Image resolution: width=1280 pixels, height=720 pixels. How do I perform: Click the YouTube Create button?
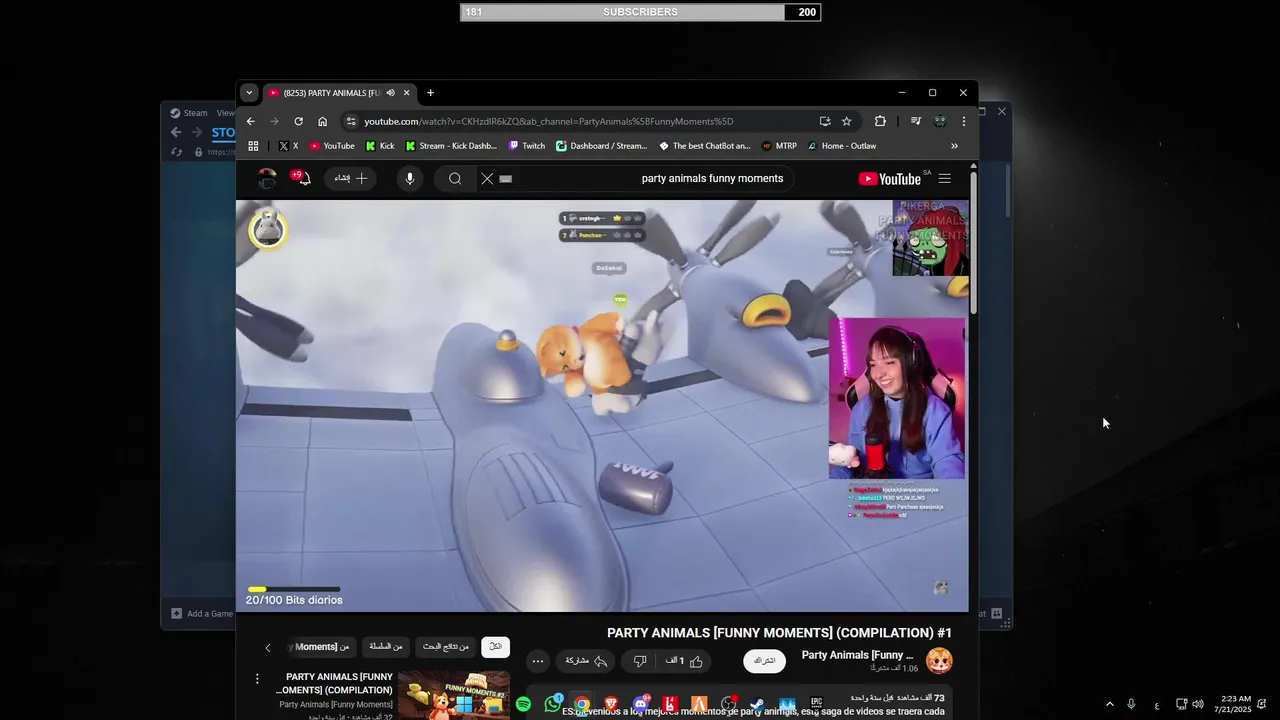351,179
